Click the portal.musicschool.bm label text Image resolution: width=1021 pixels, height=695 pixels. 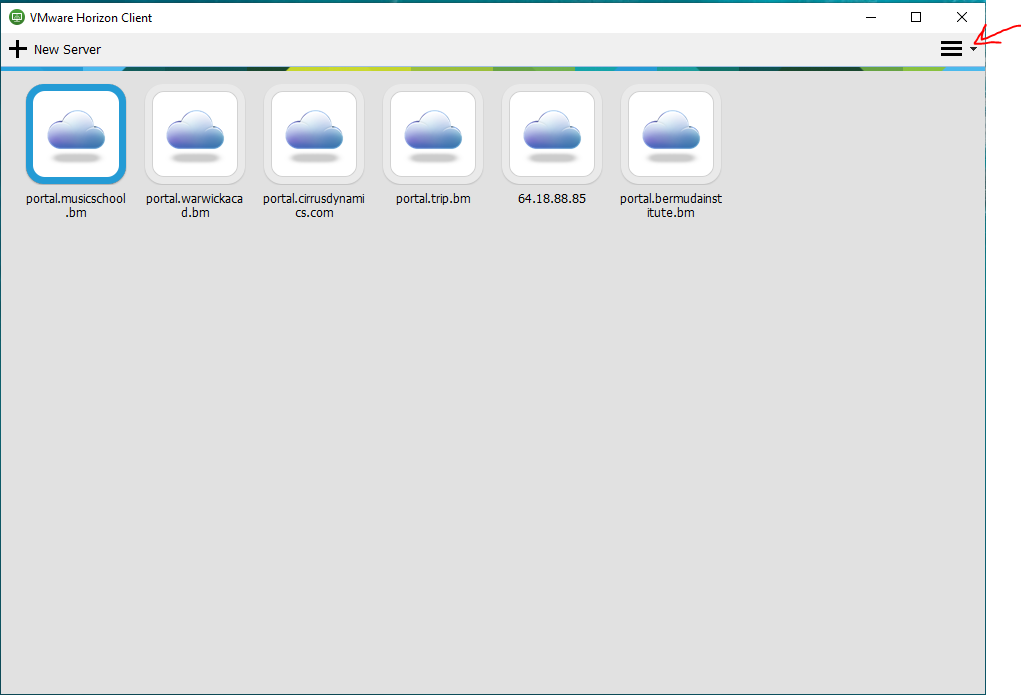pos(76,206)
